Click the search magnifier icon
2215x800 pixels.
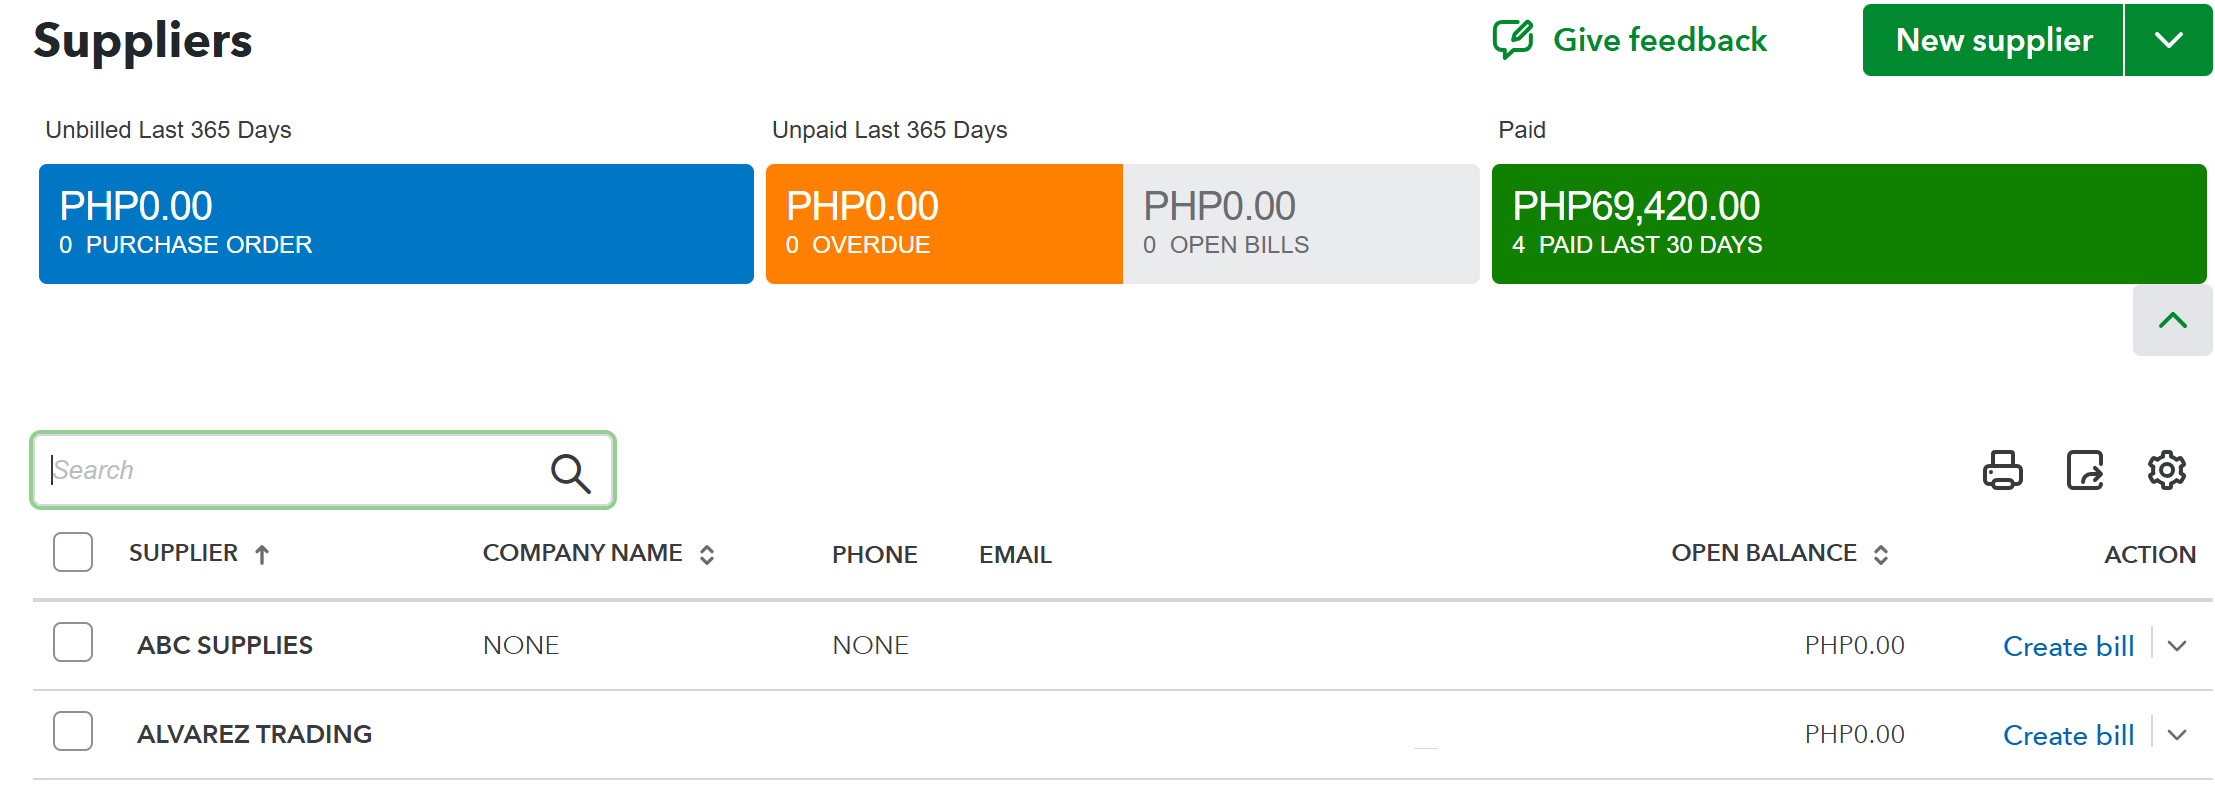coord(570,472)
